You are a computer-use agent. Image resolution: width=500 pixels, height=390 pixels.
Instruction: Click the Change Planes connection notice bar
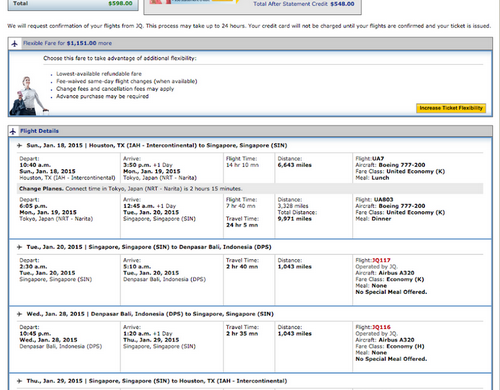pos(250,189)
